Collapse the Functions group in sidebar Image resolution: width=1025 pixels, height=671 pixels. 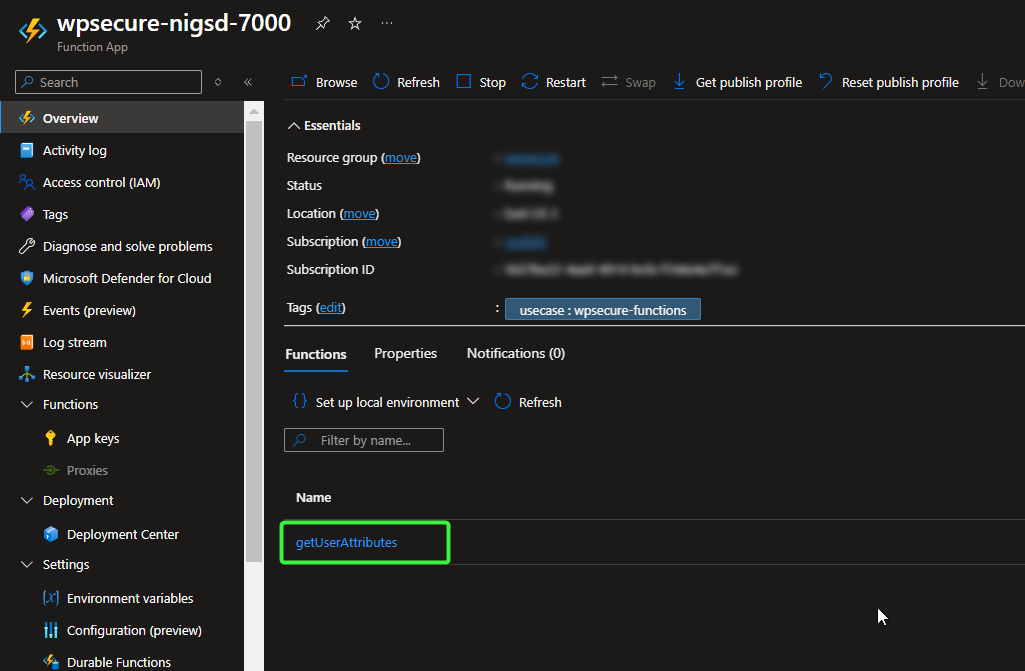[x=27, y=404]
